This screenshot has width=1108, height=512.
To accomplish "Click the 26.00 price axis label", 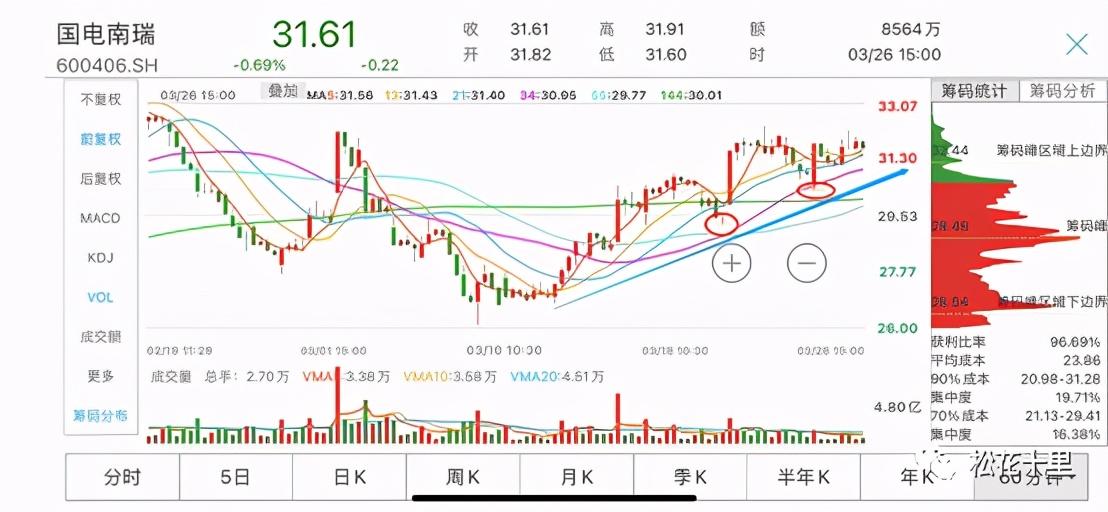I will [x=897, y=328].
